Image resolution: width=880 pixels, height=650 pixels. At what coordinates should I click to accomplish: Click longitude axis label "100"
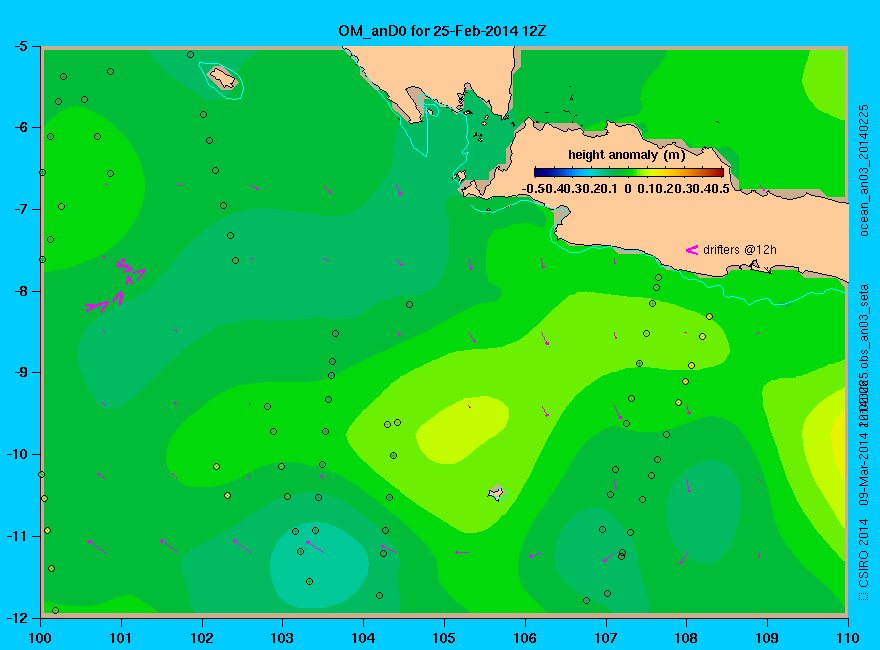pos(40,638)
